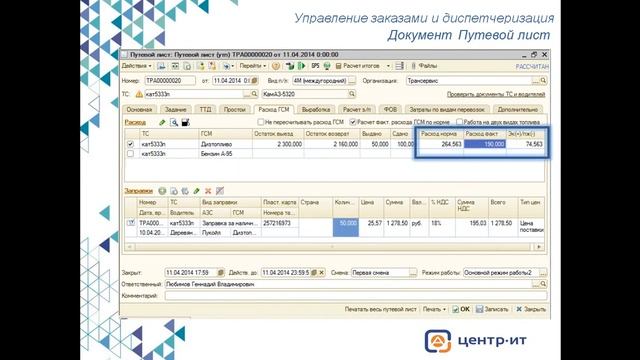Click the warning triangle icon near ТС

pyautogui.click(x=139, y=94)
